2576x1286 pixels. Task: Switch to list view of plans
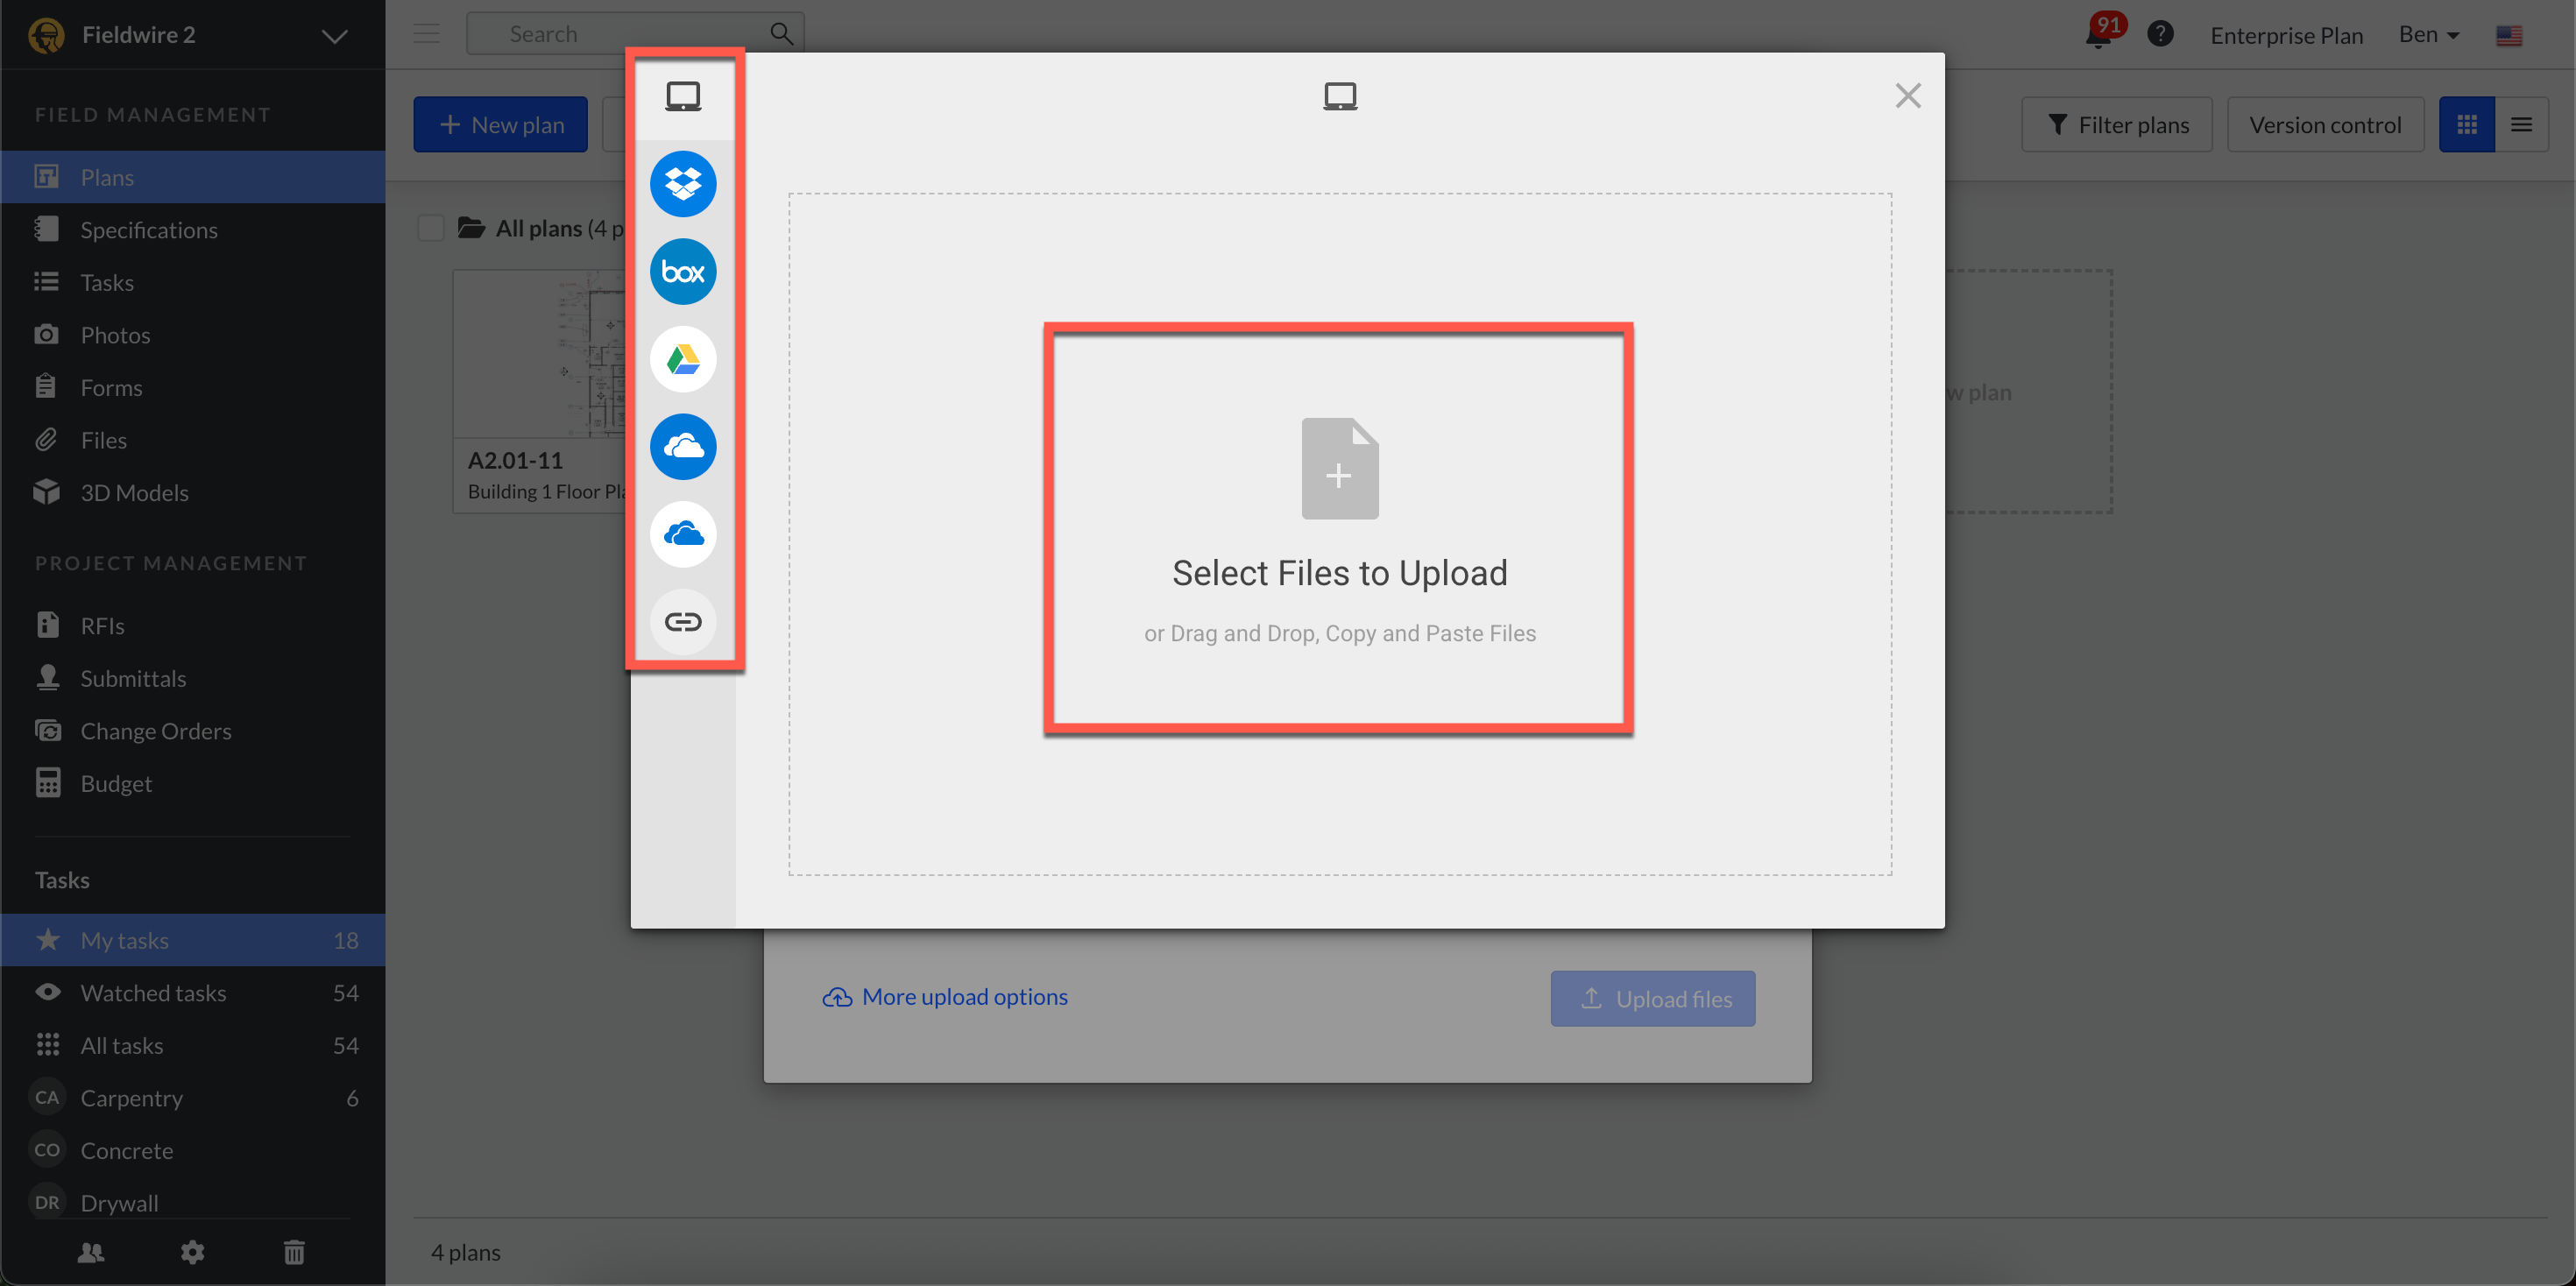coord(2521,125)
